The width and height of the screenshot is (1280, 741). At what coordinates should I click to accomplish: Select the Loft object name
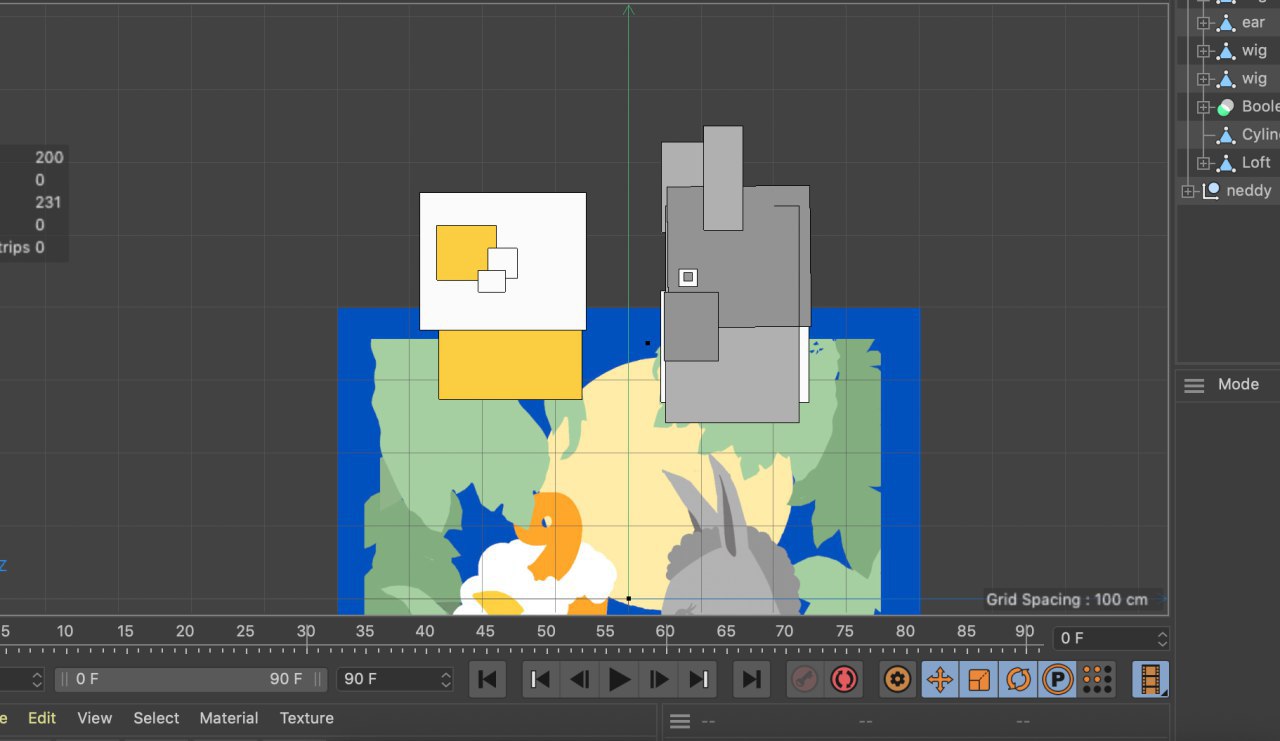pyautogui.click(x=1256, y=162)
